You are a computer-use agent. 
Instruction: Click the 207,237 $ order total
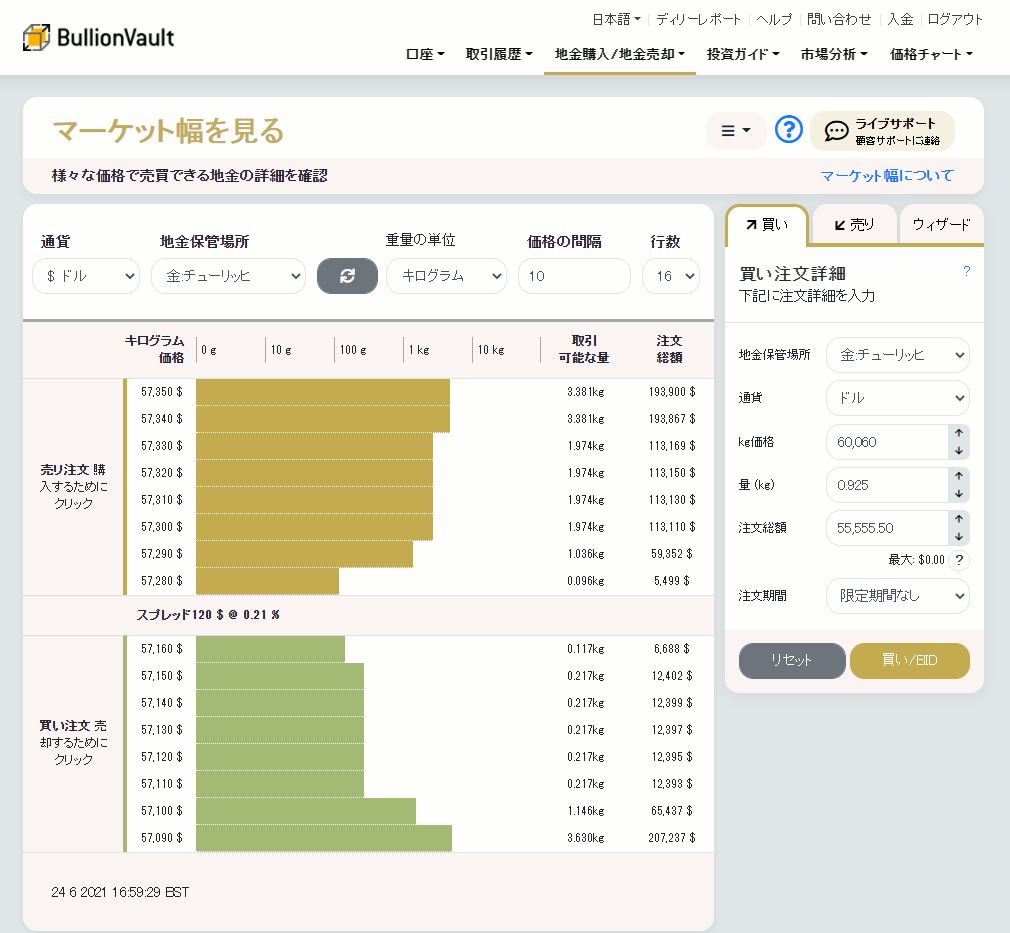tap(672, 838)
